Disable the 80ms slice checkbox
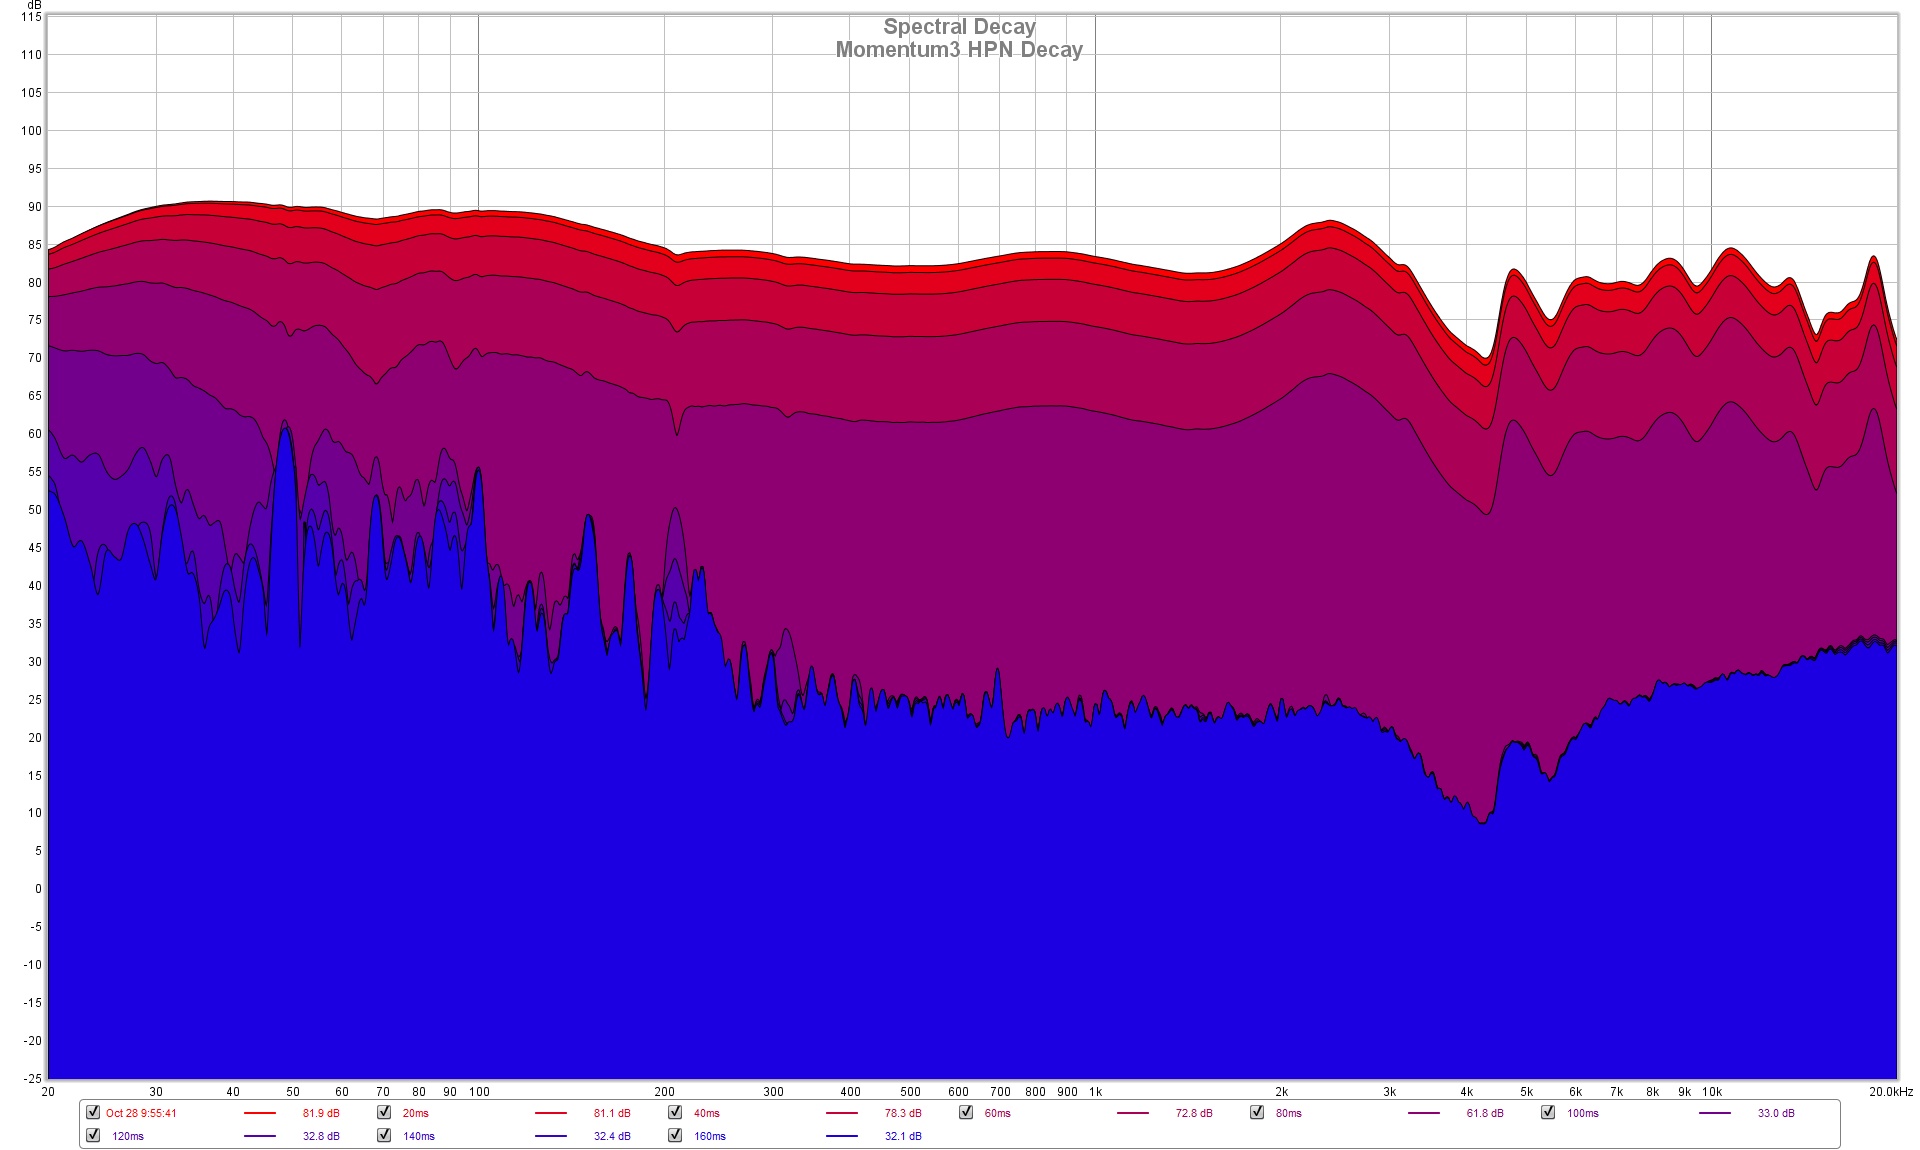Viewport: 1920px width, 1150px height. tap(1257, 1112)
